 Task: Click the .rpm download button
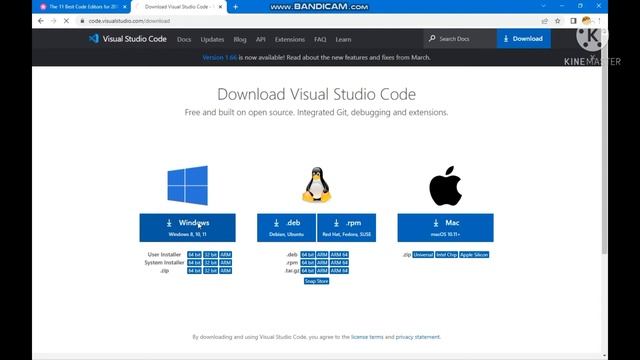(x=347, y=228)
